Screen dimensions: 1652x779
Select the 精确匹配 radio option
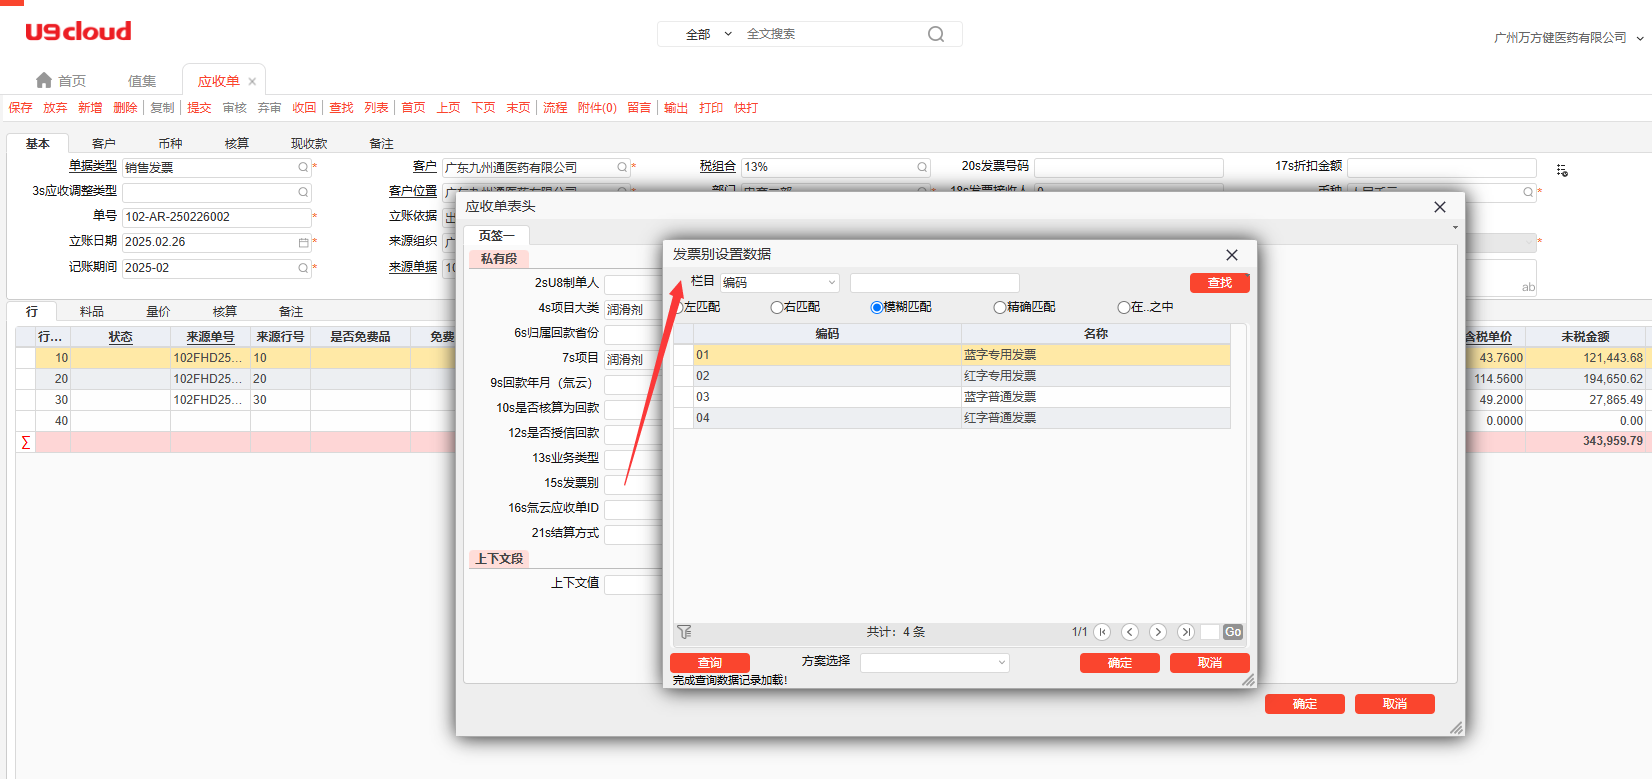tap(999, 307)
